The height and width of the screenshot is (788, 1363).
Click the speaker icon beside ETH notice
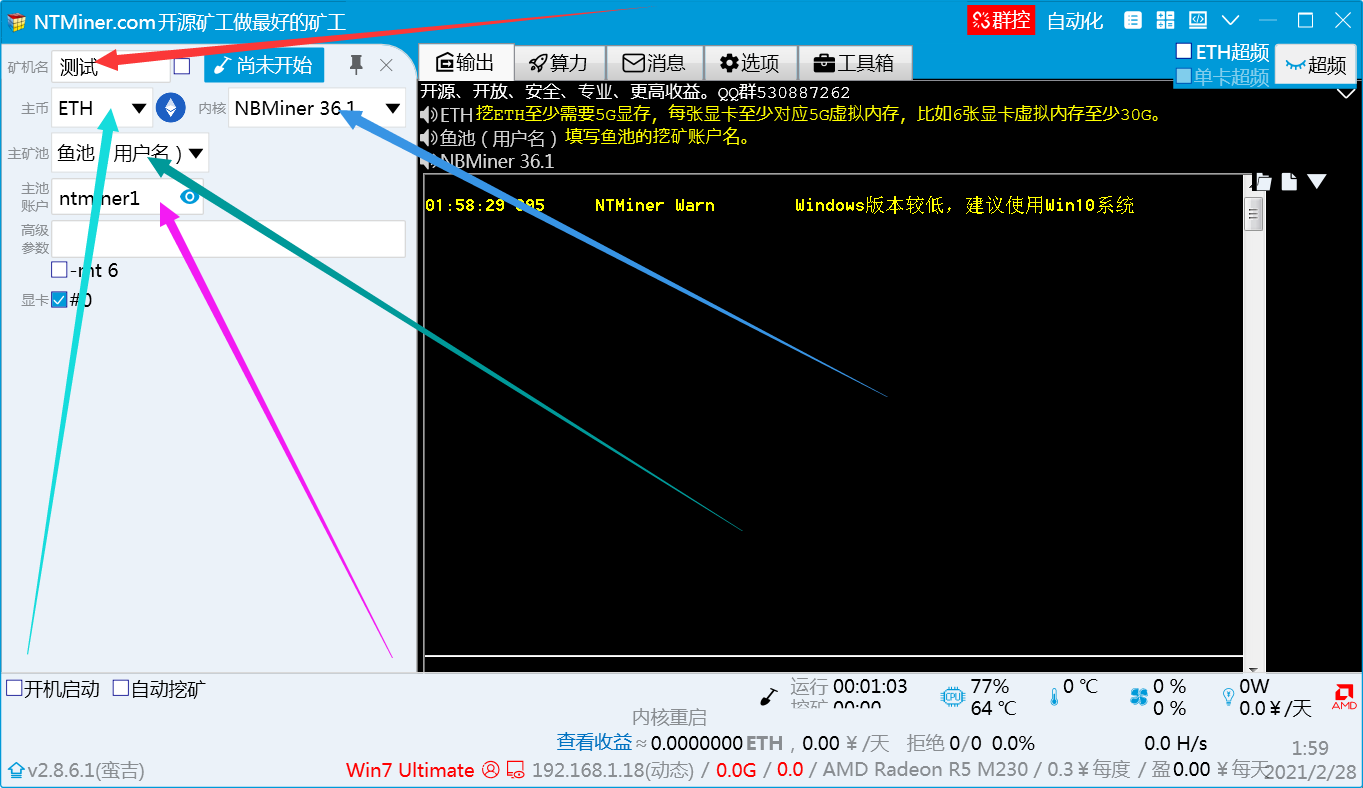point(429,114)
